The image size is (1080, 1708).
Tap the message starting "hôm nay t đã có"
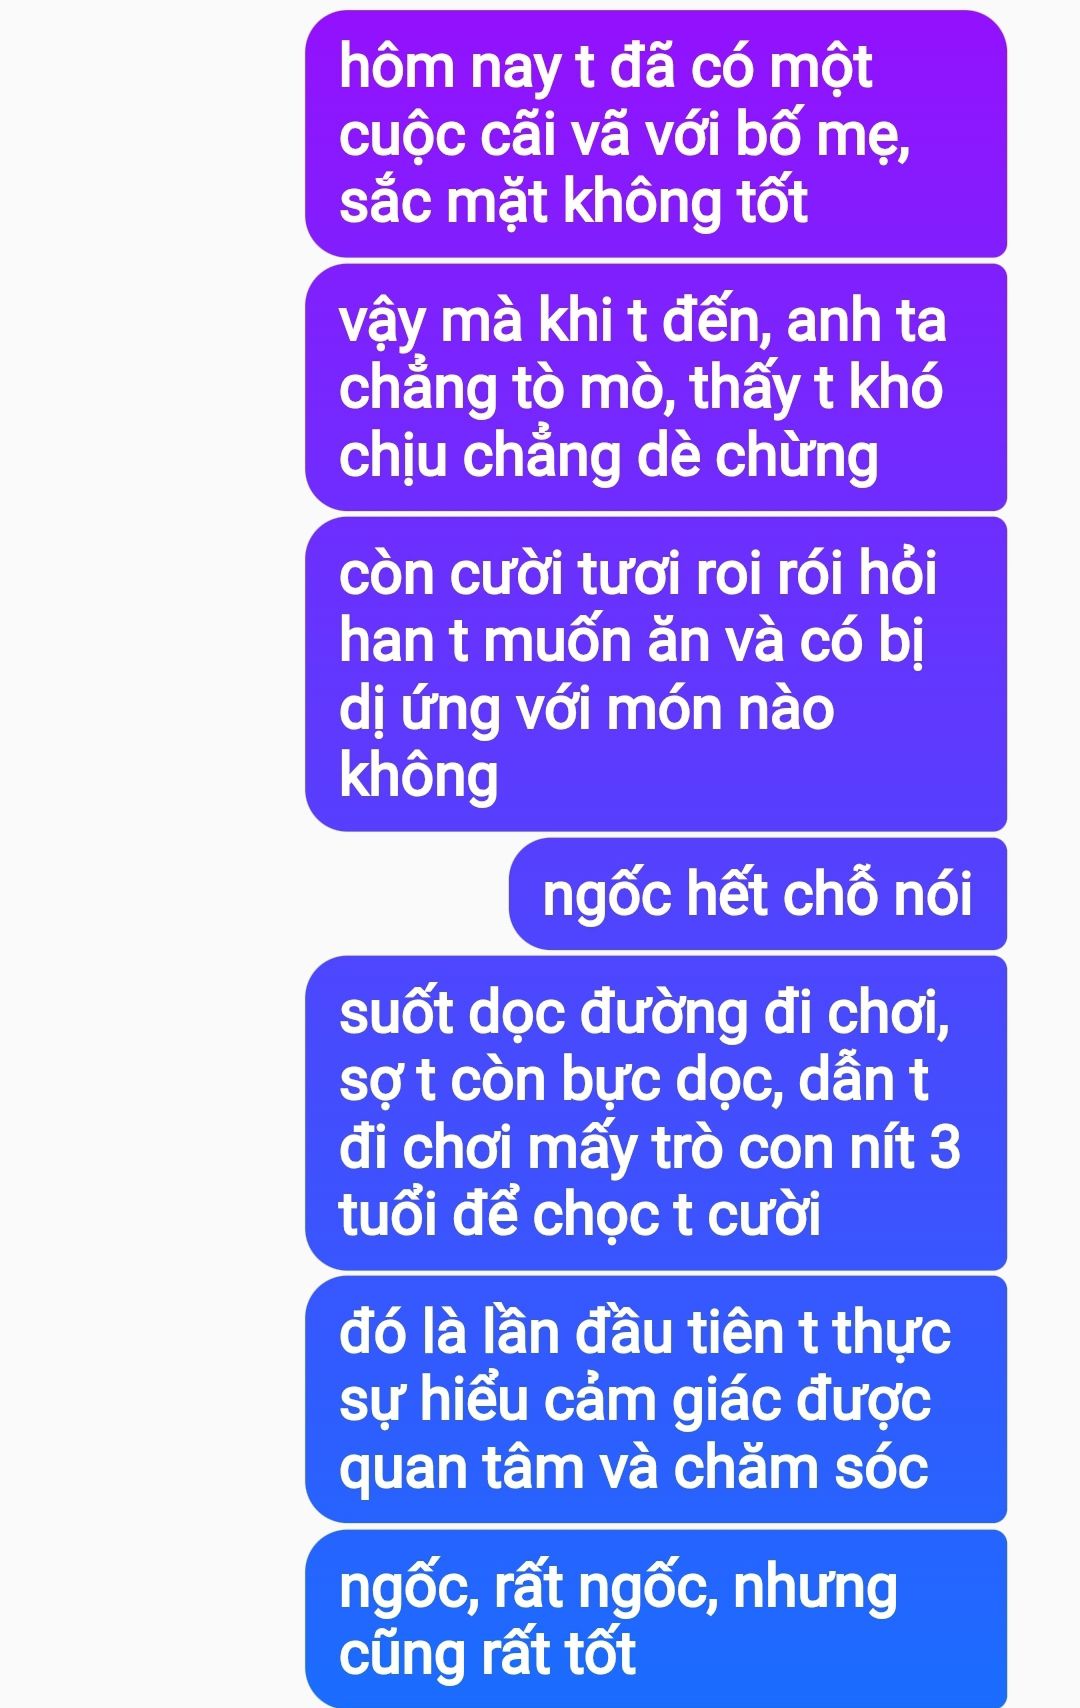pyautogui.click(x=656, y=134)
